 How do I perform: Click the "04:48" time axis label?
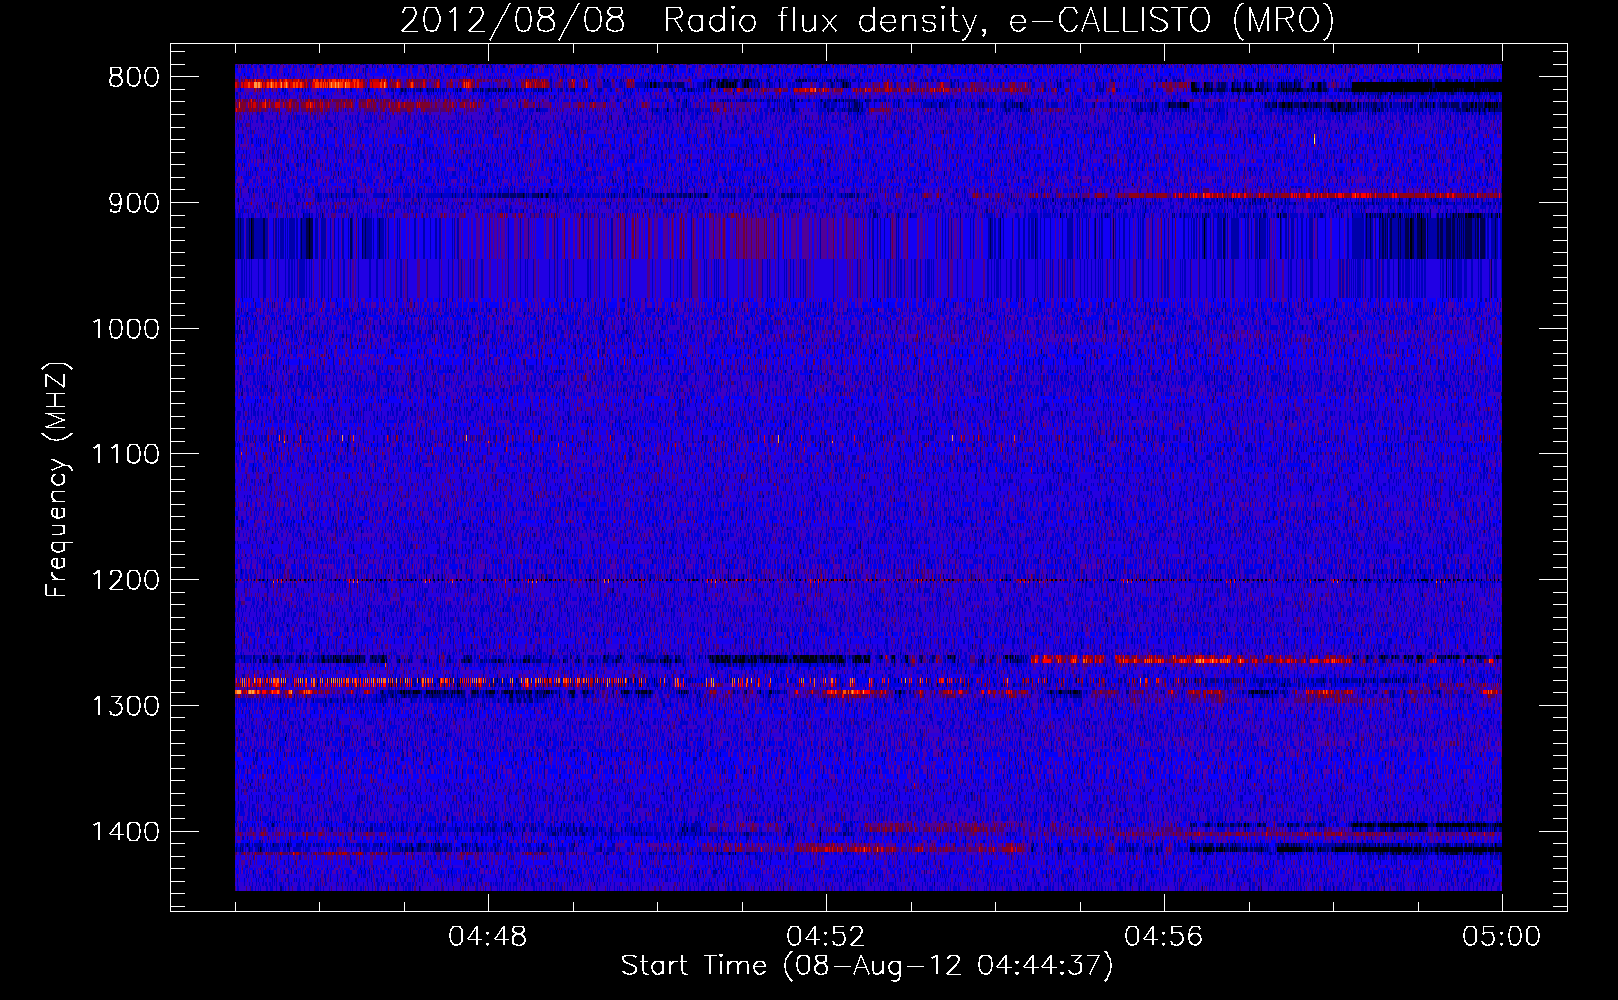488,937
